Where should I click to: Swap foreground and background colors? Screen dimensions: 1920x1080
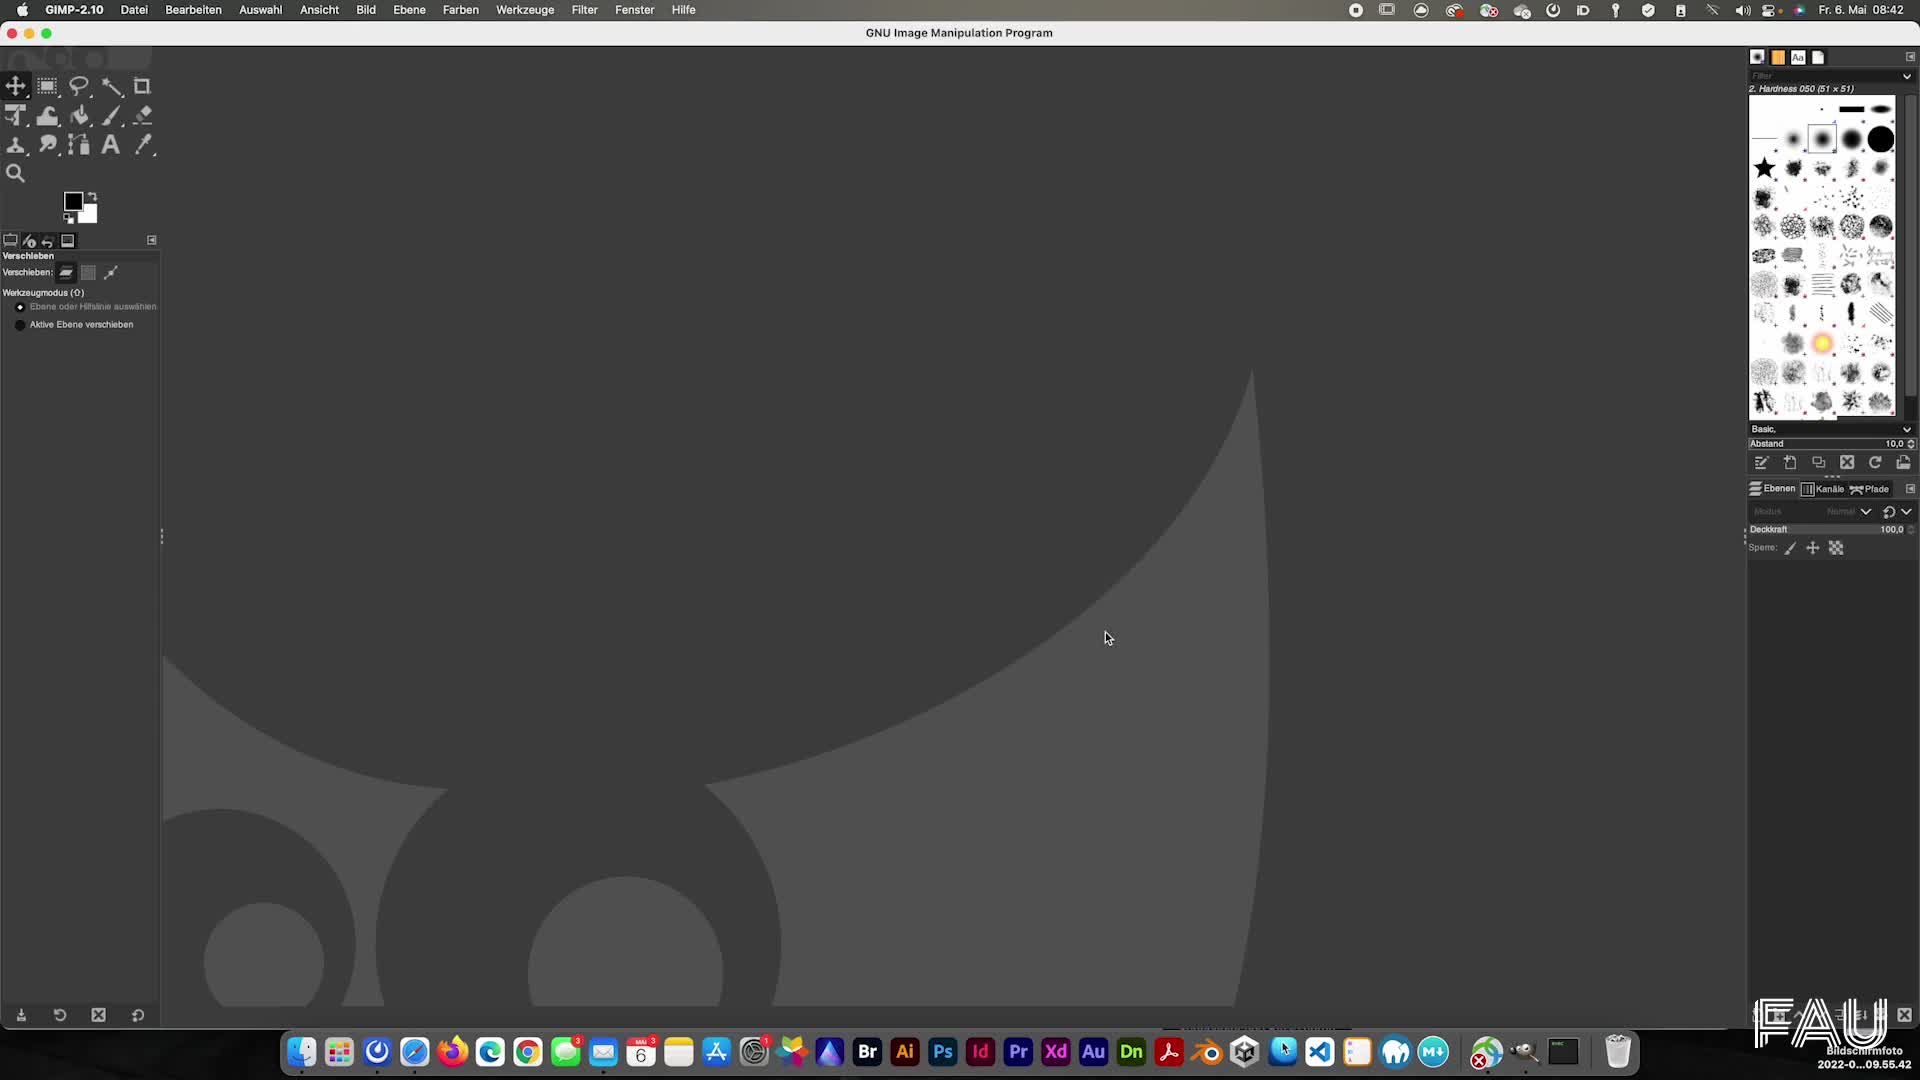[x=91, y=196]
